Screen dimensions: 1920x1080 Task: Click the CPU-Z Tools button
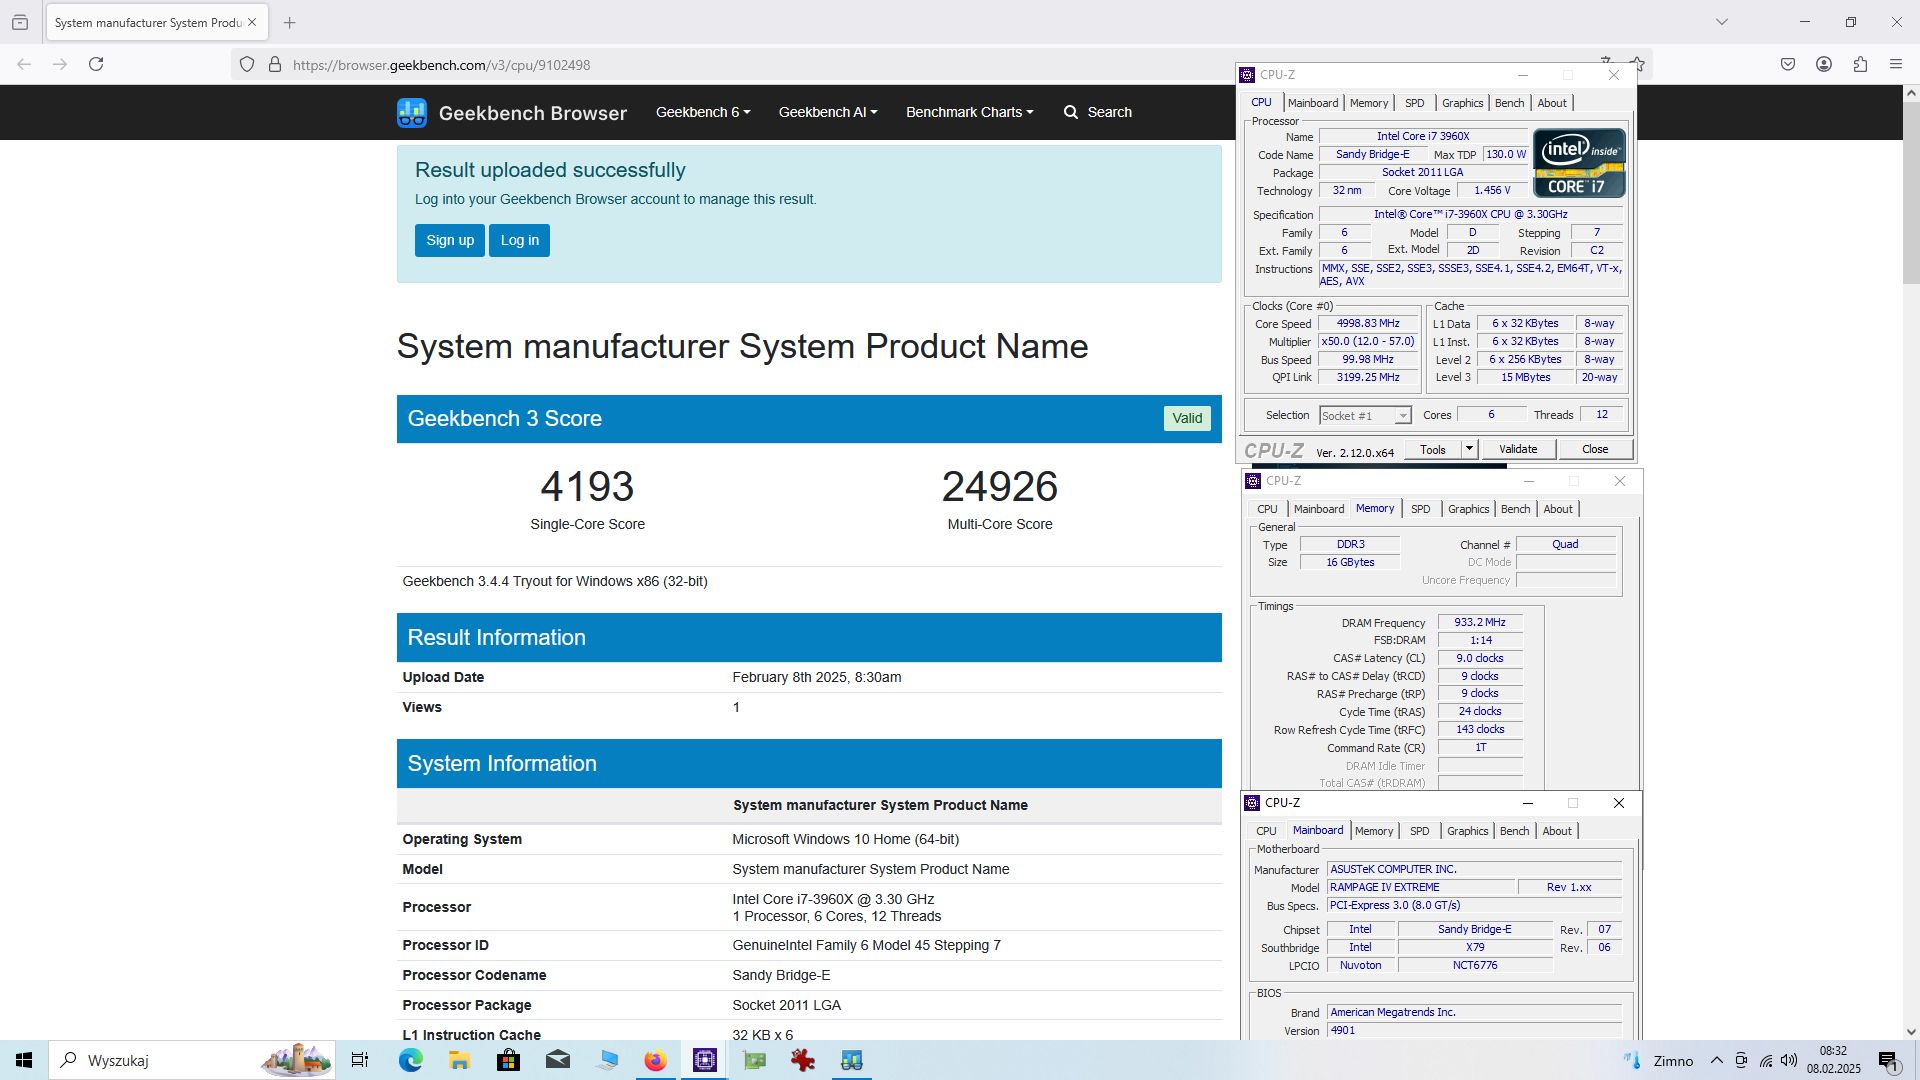tap(1433, 449)
